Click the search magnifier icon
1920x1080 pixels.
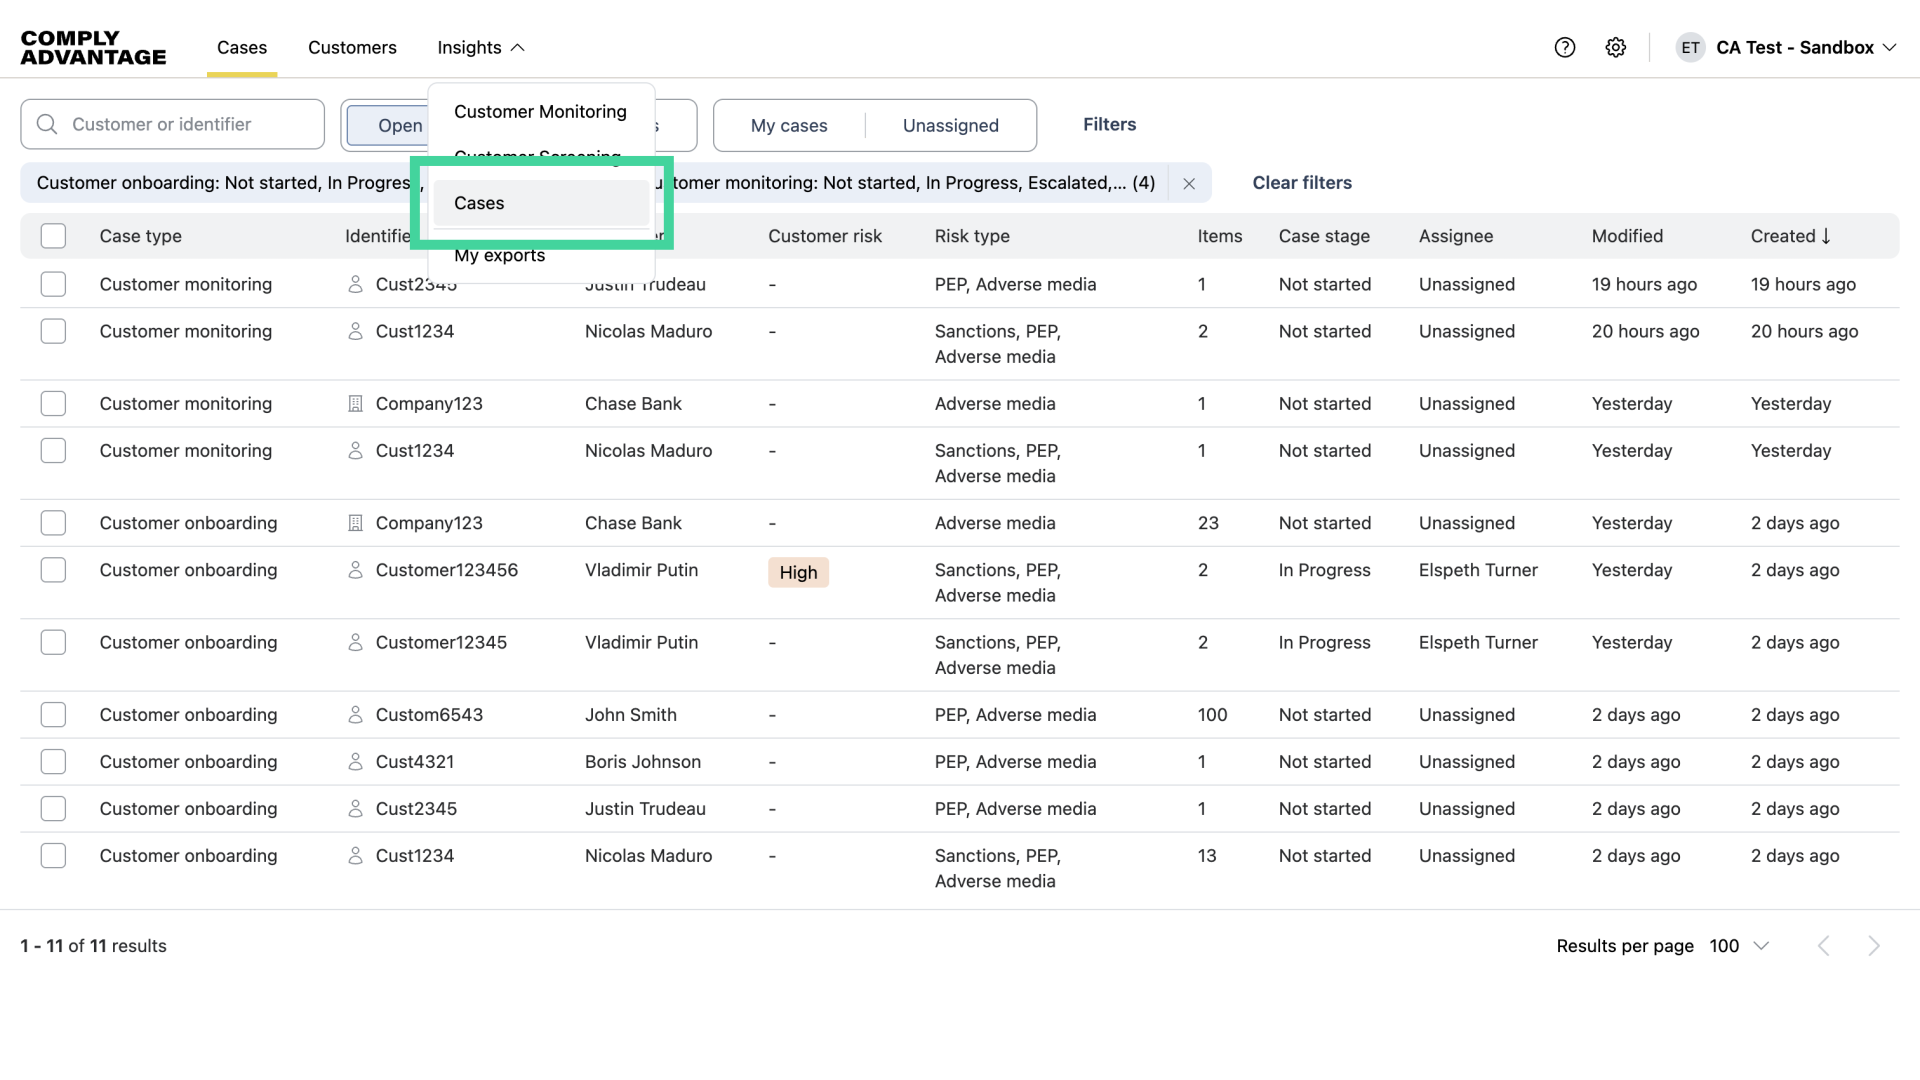[47, 124]
